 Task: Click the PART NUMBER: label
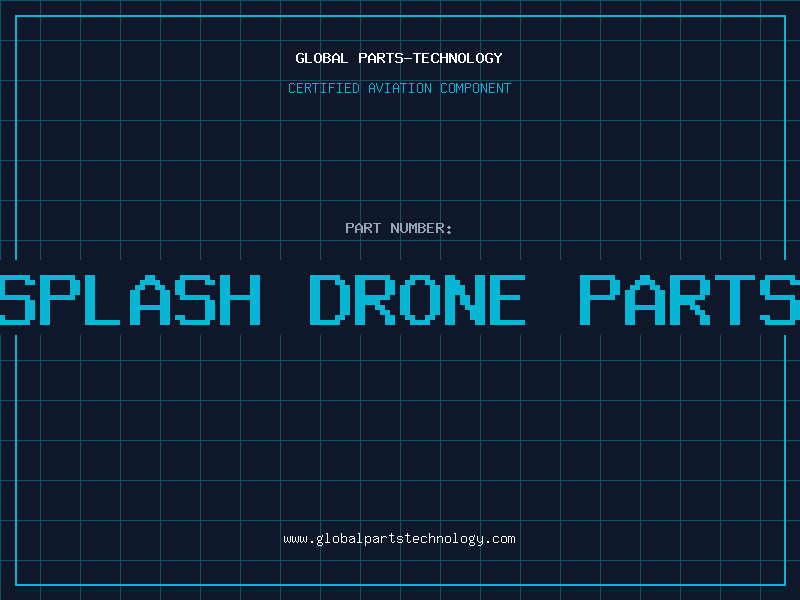pyautogui.click(x=399, y=228)
